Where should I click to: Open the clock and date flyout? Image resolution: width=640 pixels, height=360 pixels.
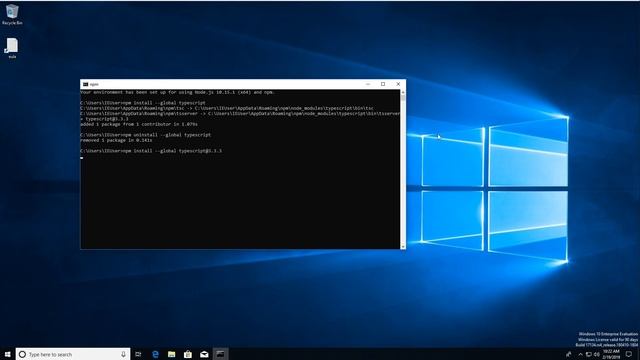click(611, 354)
